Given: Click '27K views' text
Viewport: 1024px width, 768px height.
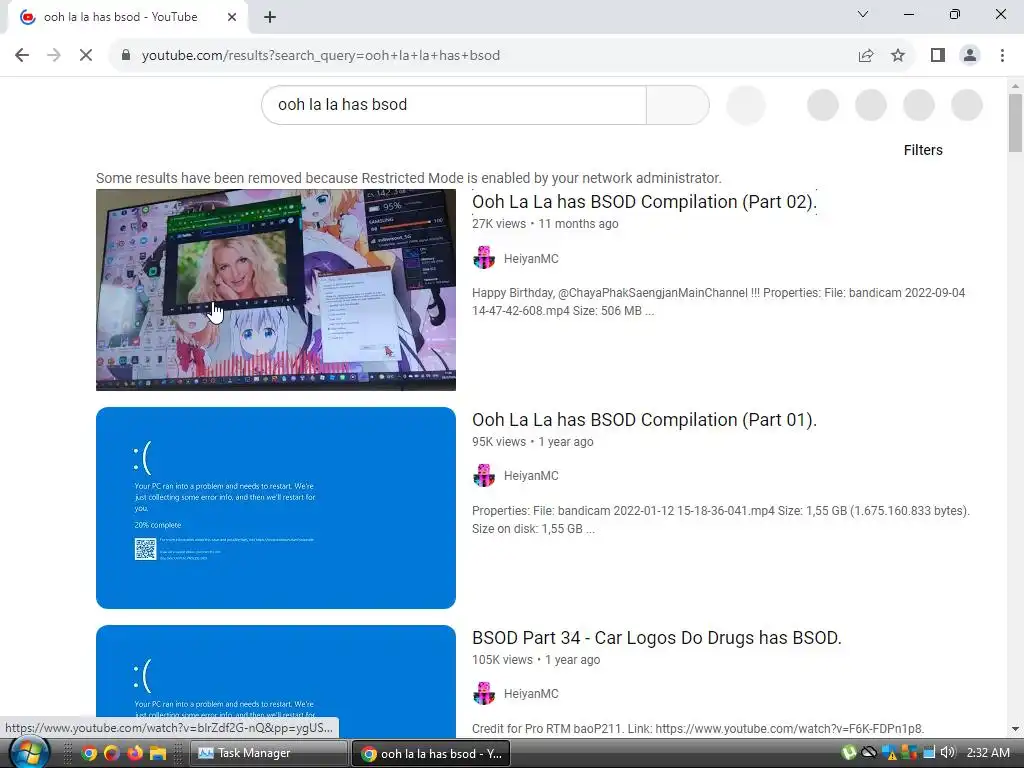Looking at the screenshot, I should click(x=499, y=224).
